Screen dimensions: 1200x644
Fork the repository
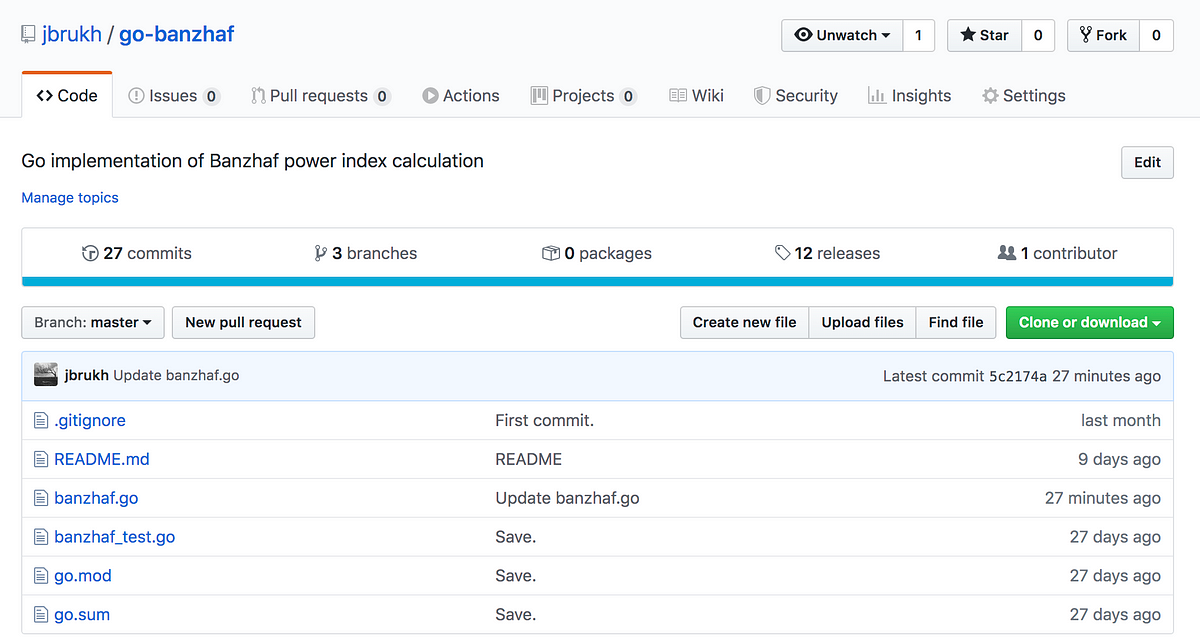1103,35
